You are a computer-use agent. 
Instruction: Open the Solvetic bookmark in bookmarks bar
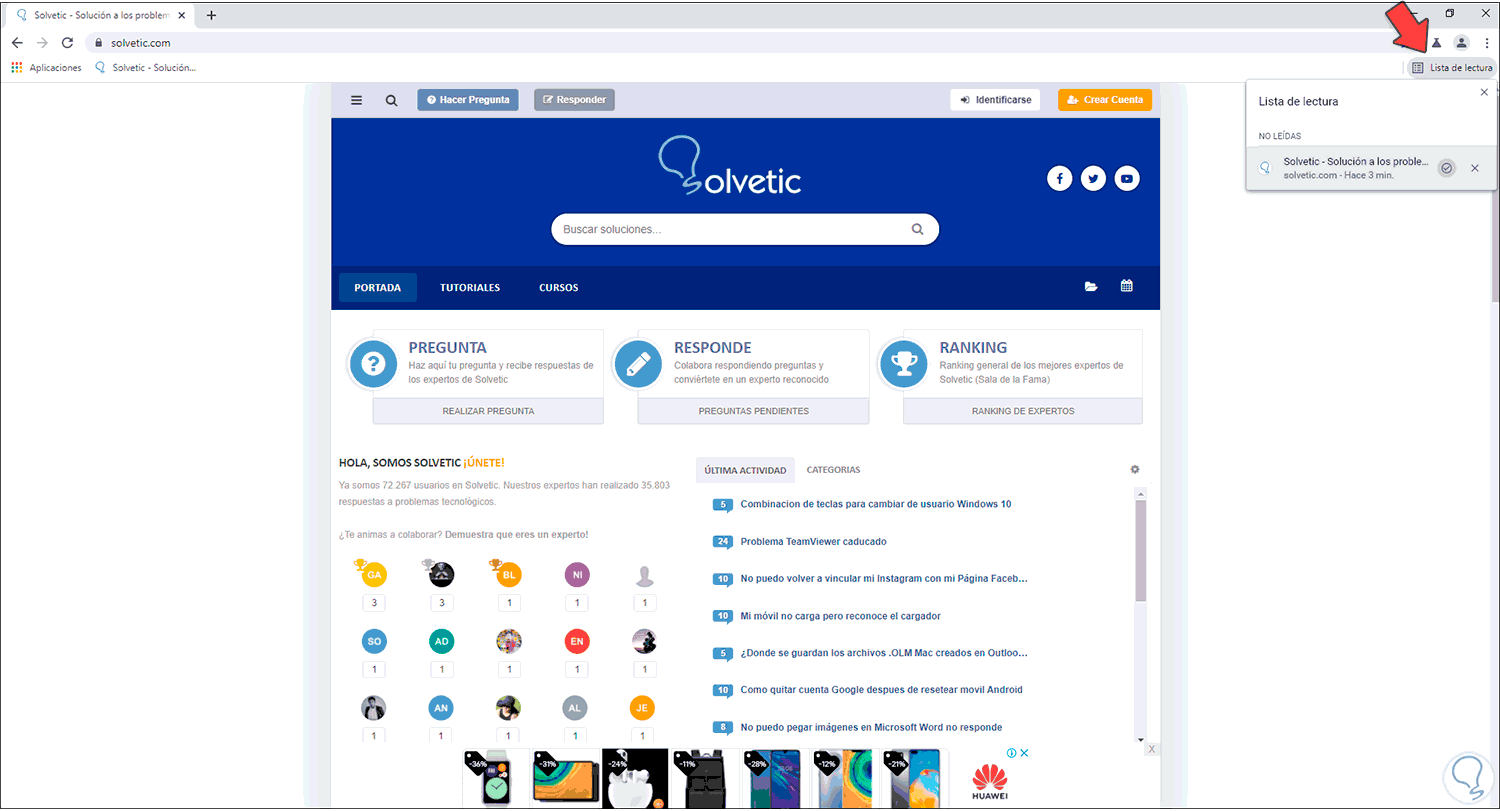145,68
